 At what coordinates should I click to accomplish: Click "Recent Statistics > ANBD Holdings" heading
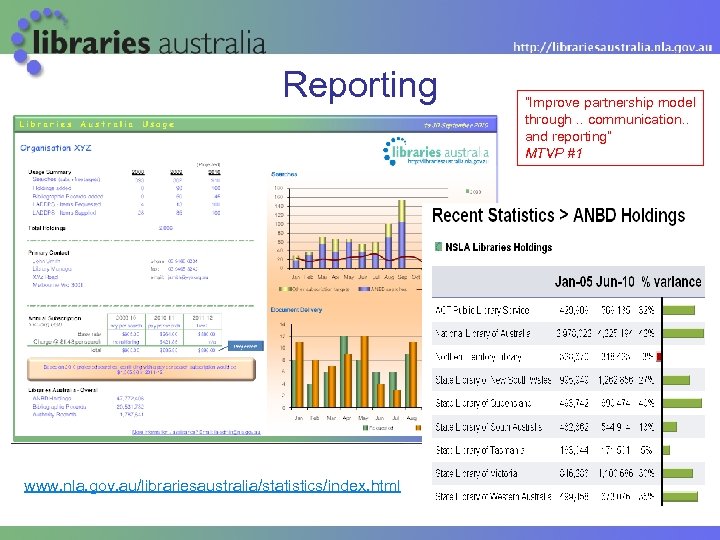558,215
